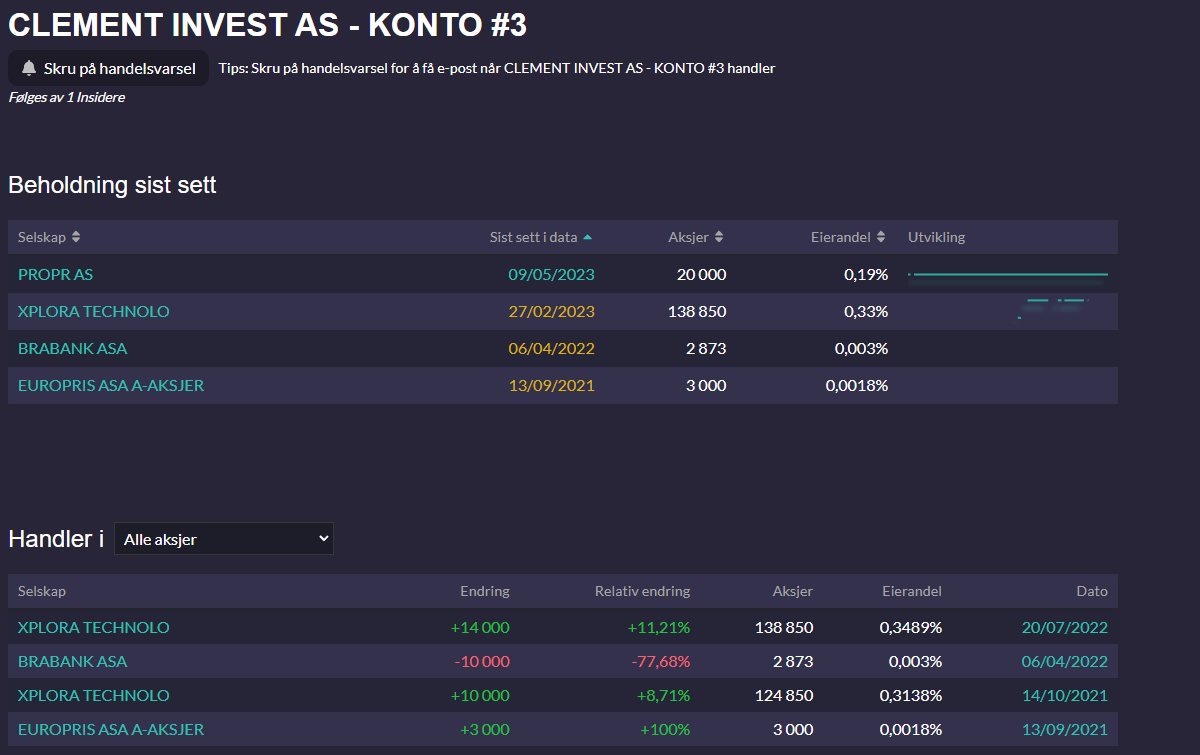
Task: Open BRABANK ASA in holdings table
Action: tap(72, 348)
